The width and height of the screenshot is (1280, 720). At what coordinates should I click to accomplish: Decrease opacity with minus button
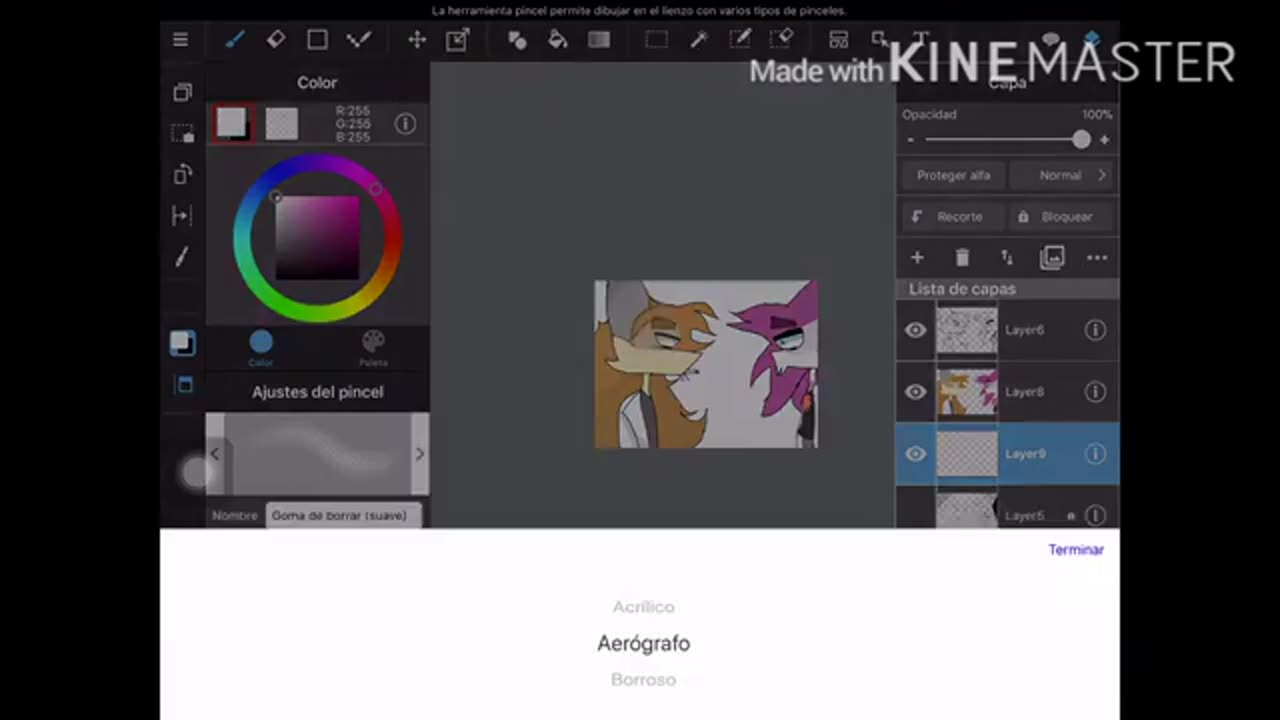(910, 140)
